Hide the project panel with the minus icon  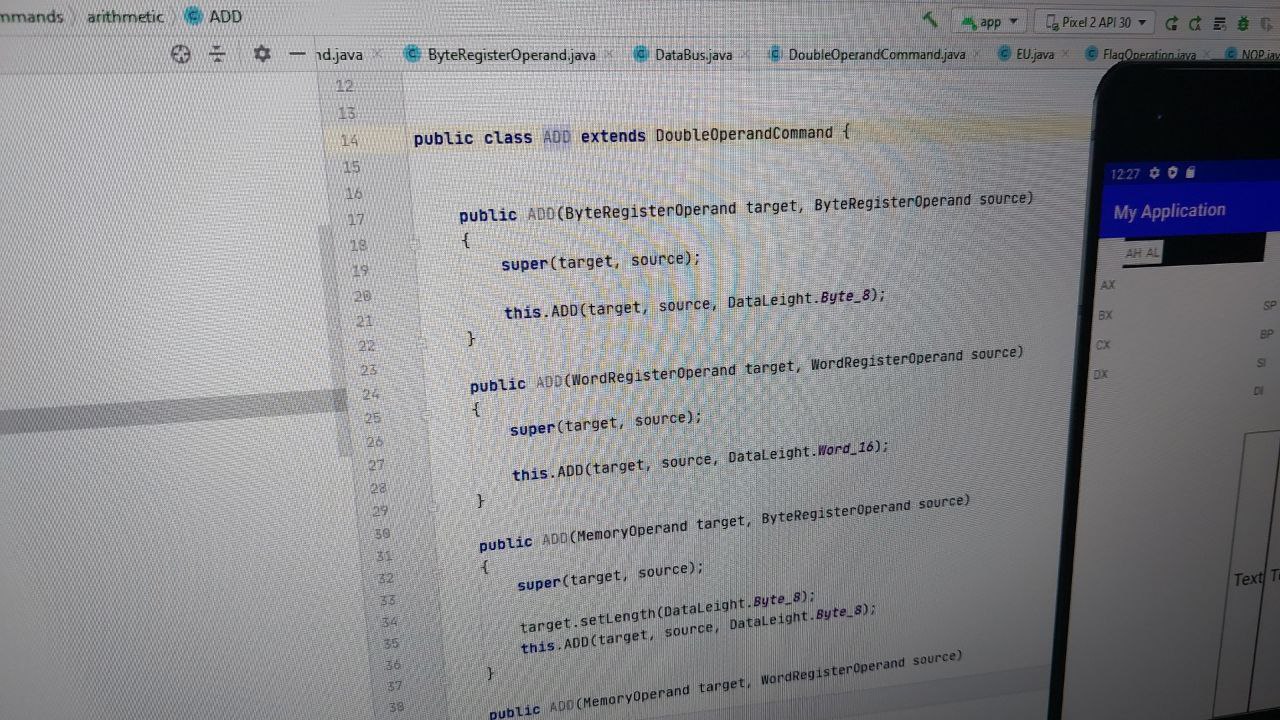tap(297, 54)
